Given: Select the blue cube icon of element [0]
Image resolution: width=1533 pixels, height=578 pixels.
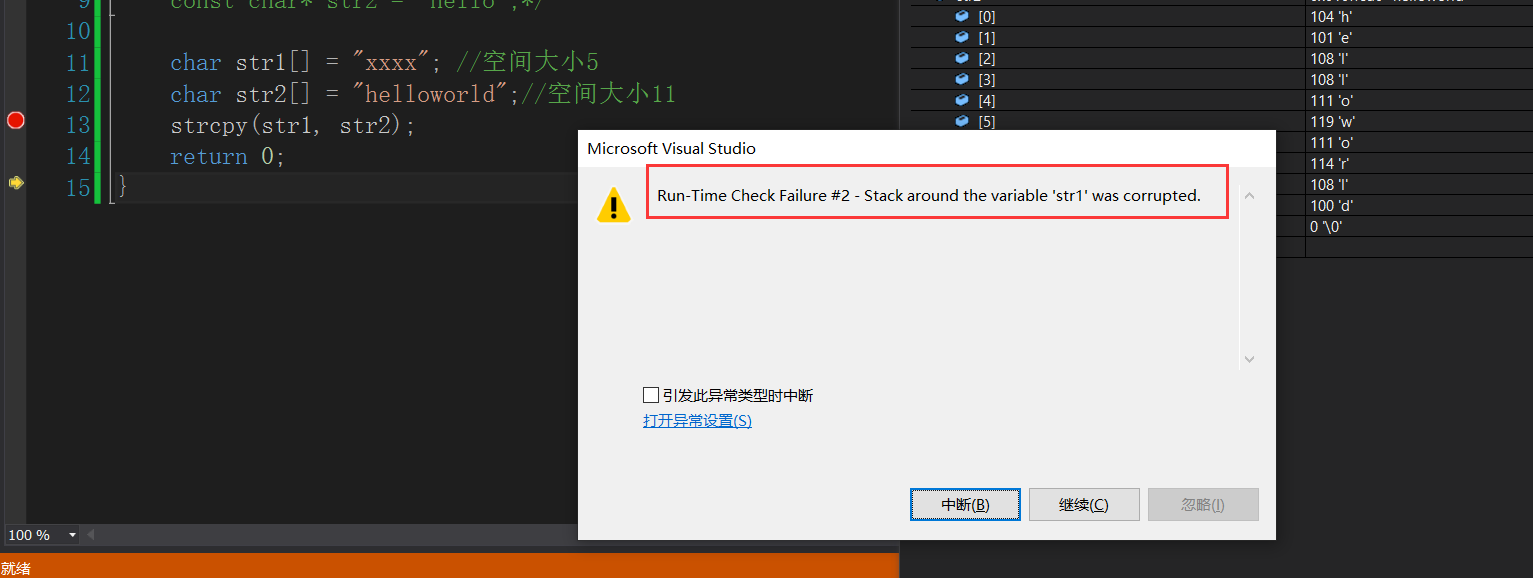Looking at the screenshot, I should coord(962,16).
